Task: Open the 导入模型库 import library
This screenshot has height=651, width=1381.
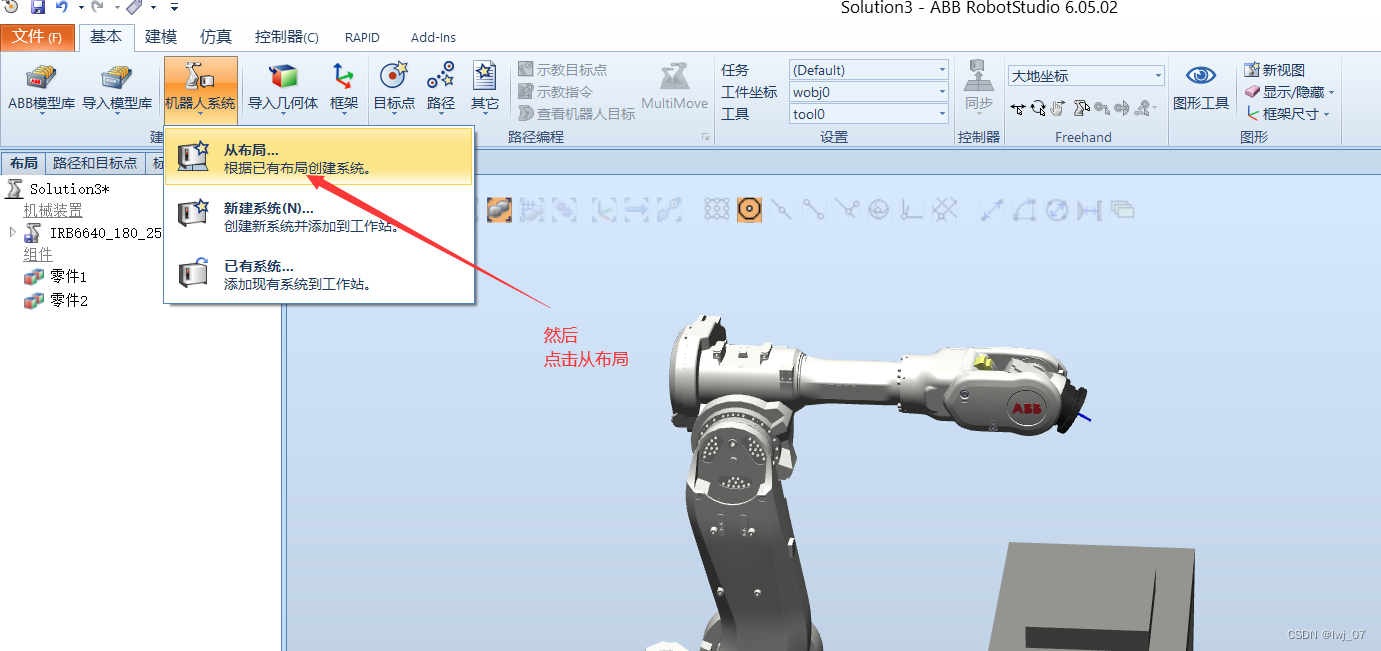Action: [117, 88]
